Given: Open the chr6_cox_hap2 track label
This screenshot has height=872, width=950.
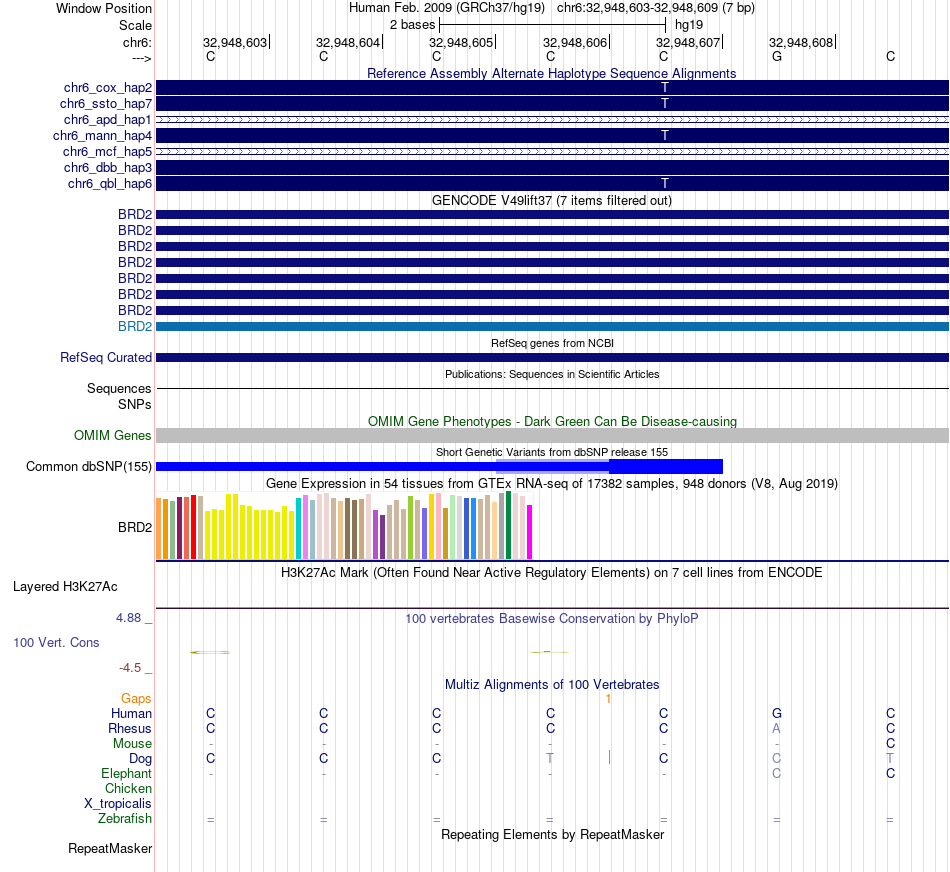Looking at the screenshot, I should click(108, 88).
